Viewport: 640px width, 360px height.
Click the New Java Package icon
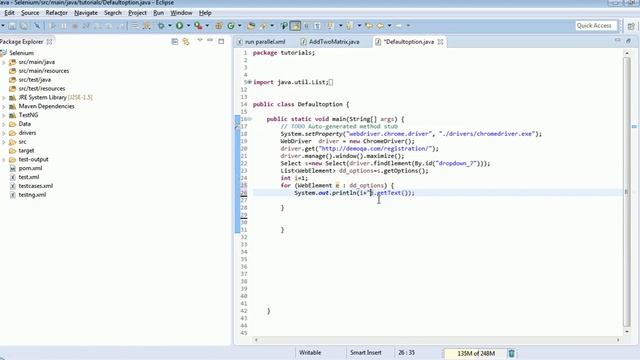point(218,26)
